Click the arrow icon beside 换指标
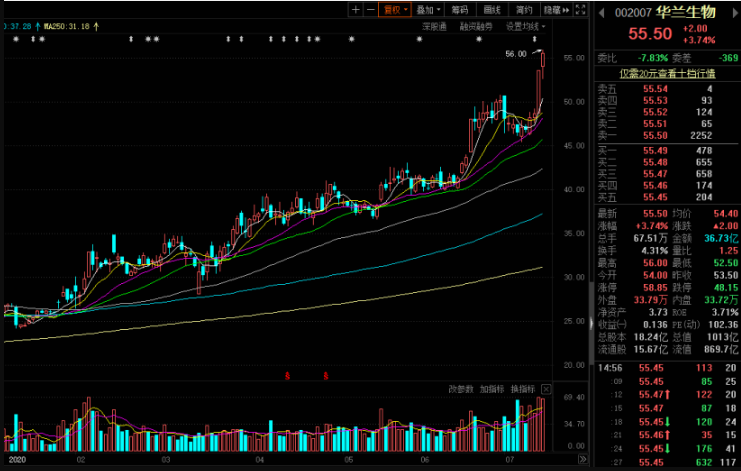741x471 pixels. pos(545,388)
